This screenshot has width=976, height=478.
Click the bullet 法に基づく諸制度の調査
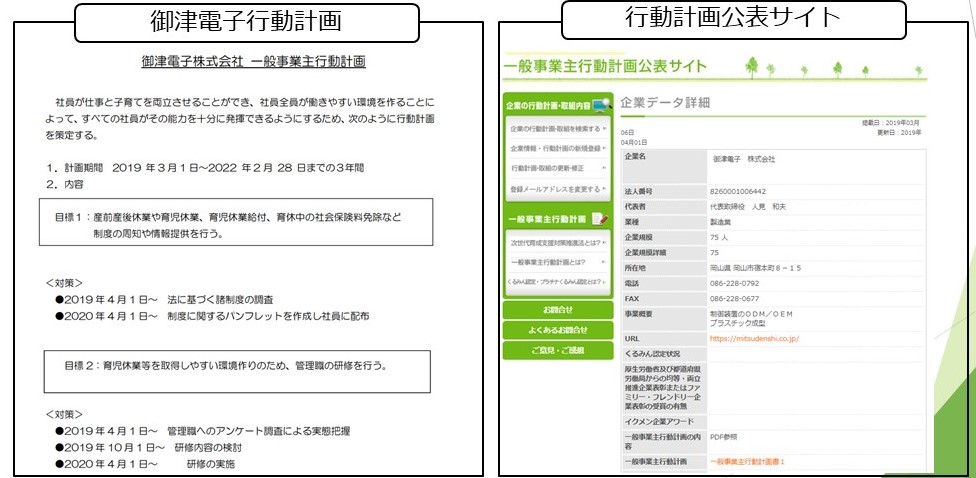[x=164, y=299]
